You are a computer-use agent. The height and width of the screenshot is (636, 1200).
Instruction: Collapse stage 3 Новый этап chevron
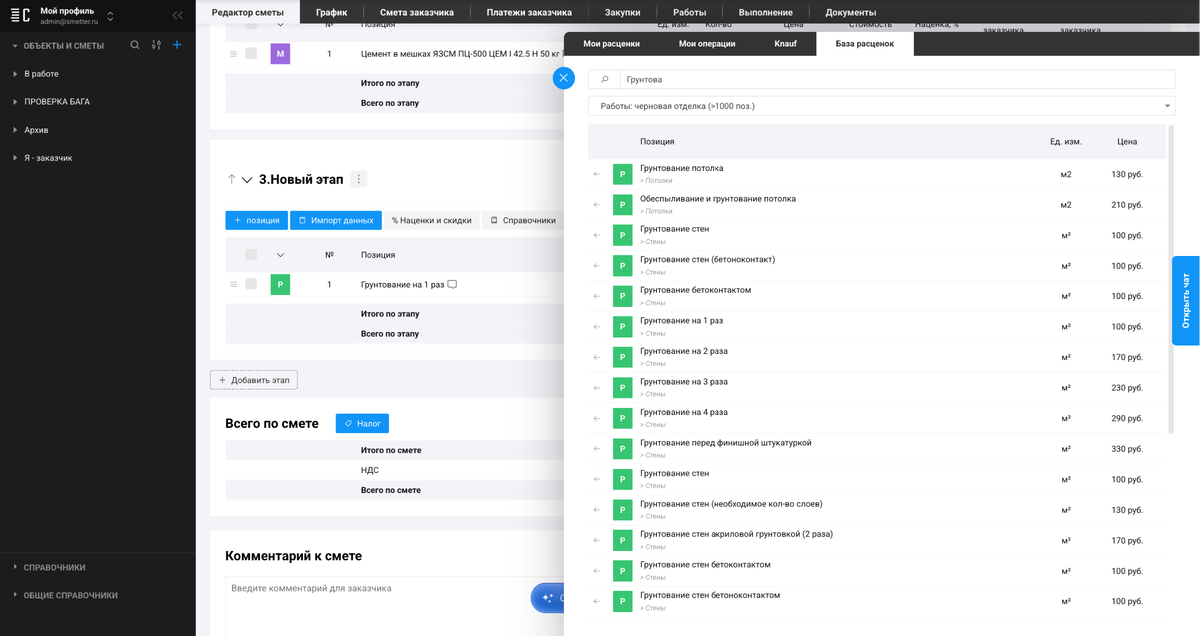[x=247, y=180]
